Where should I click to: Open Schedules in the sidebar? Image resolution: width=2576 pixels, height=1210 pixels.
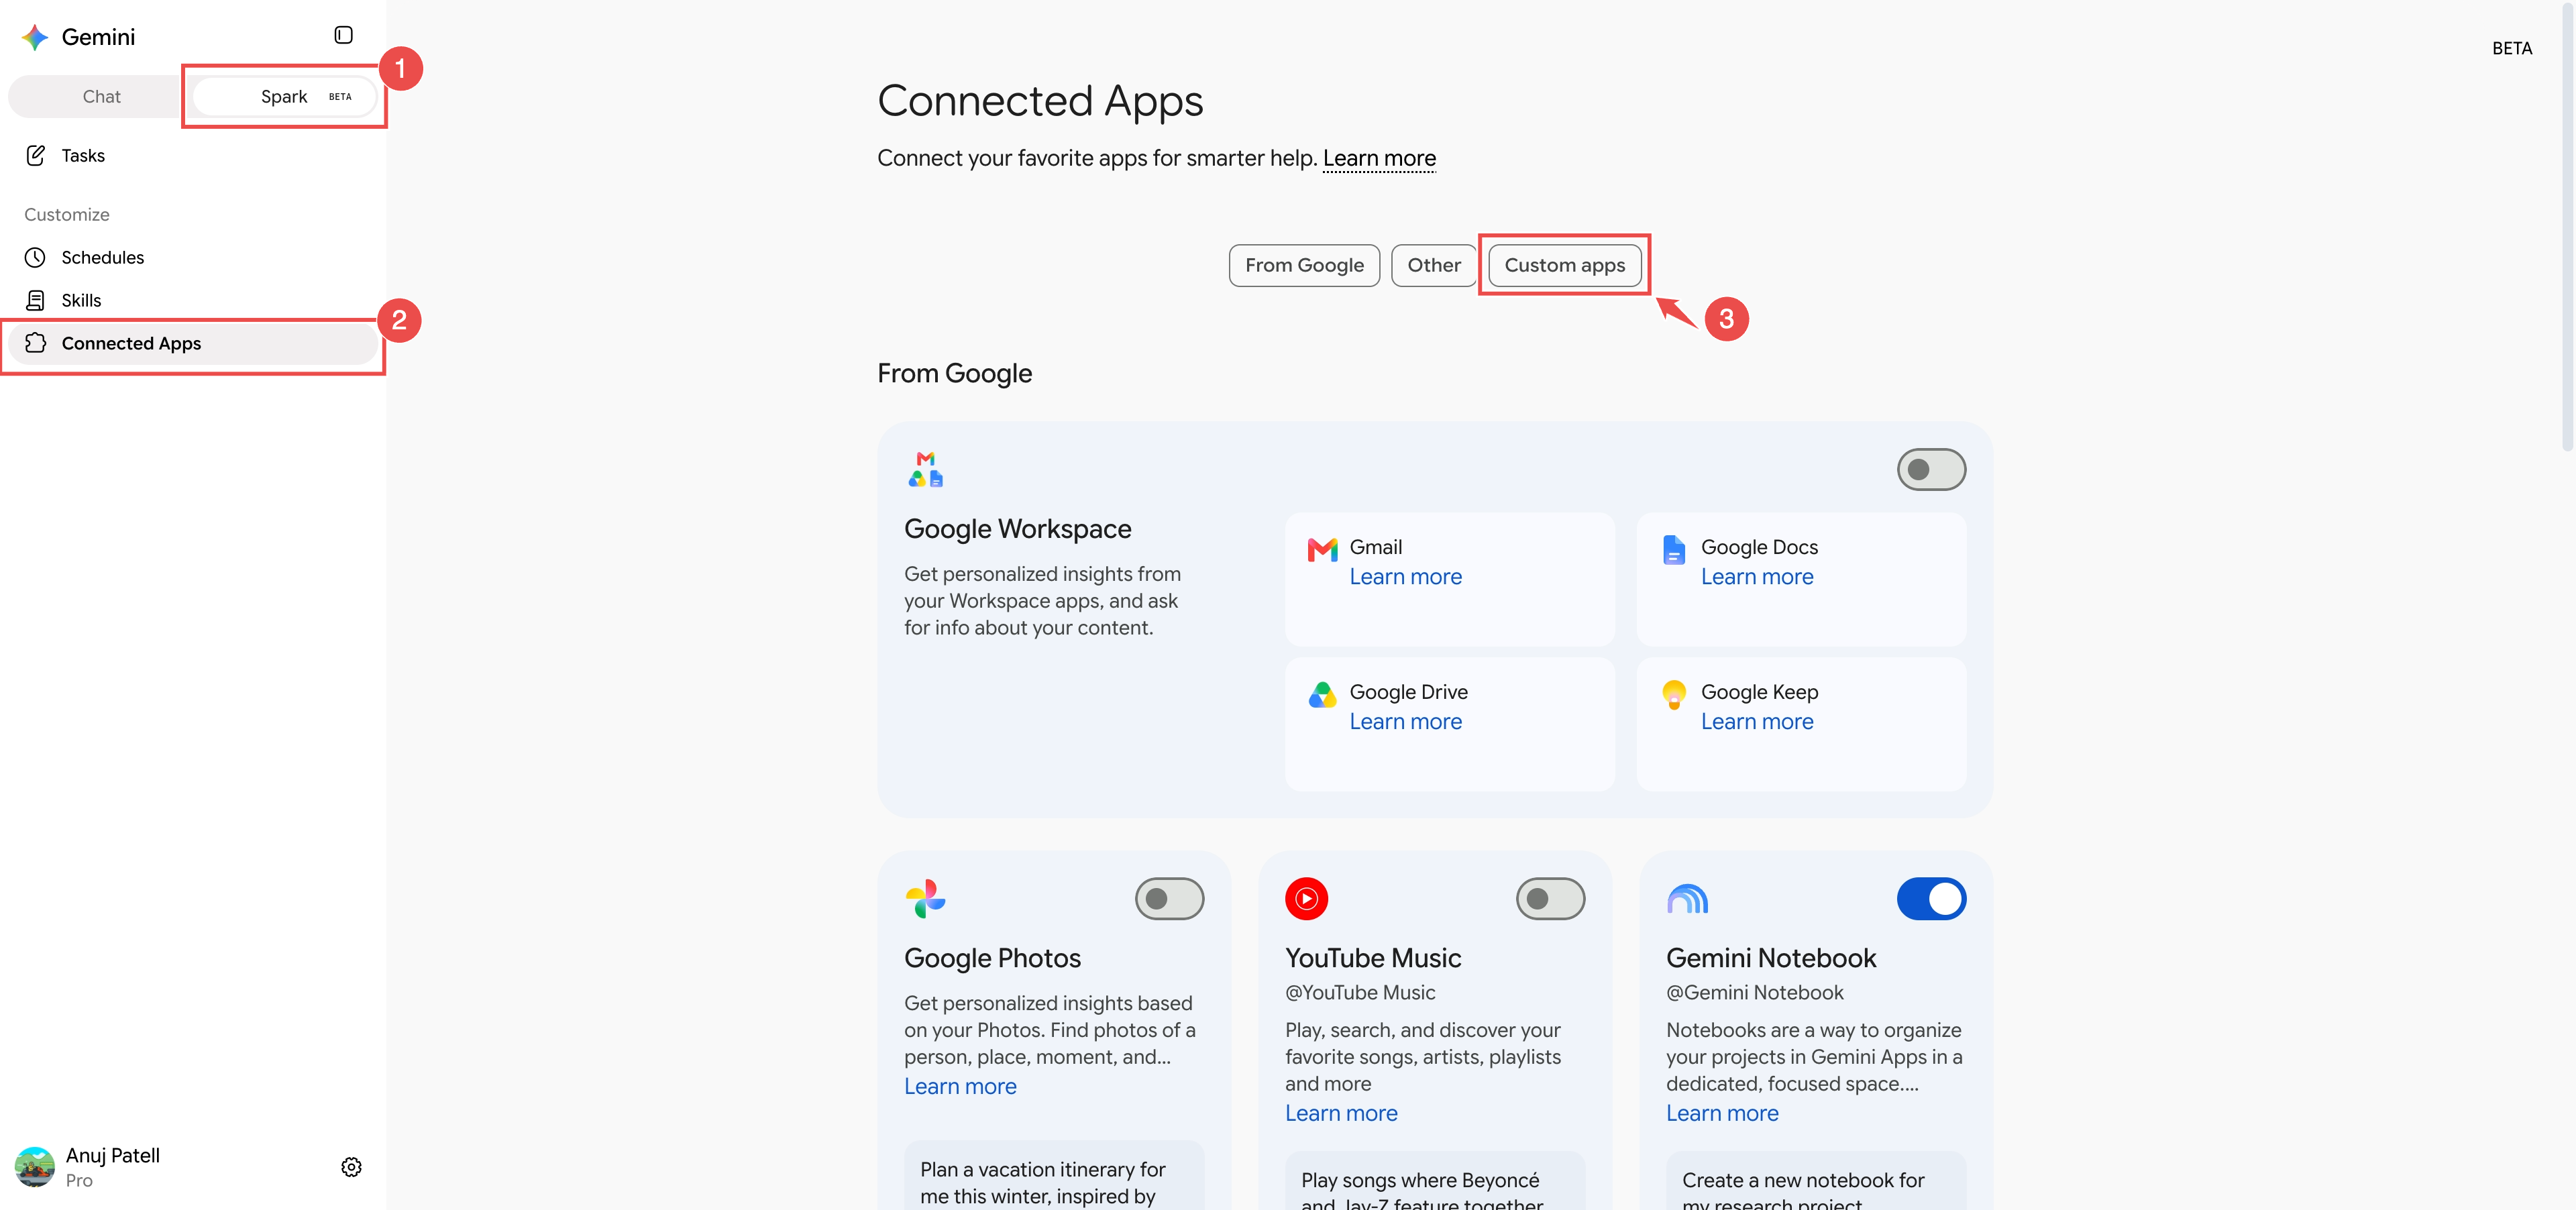pos(193,257)
